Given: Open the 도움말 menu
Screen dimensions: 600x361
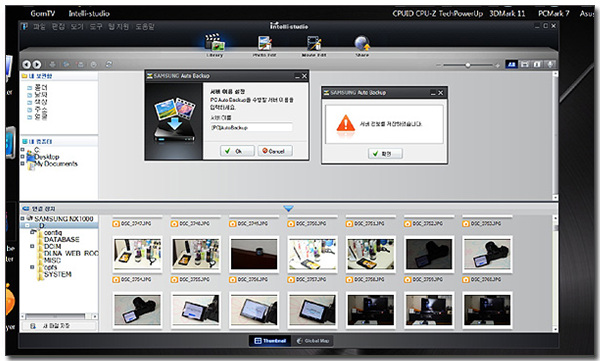Looking at the screenshot, I should pyautogui.click(x=145, y=26).
